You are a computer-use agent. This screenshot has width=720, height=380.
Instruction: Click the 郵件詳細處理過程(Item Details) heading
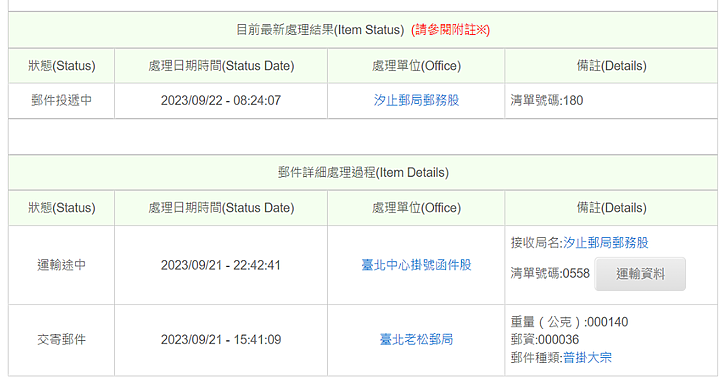point(363,173)
